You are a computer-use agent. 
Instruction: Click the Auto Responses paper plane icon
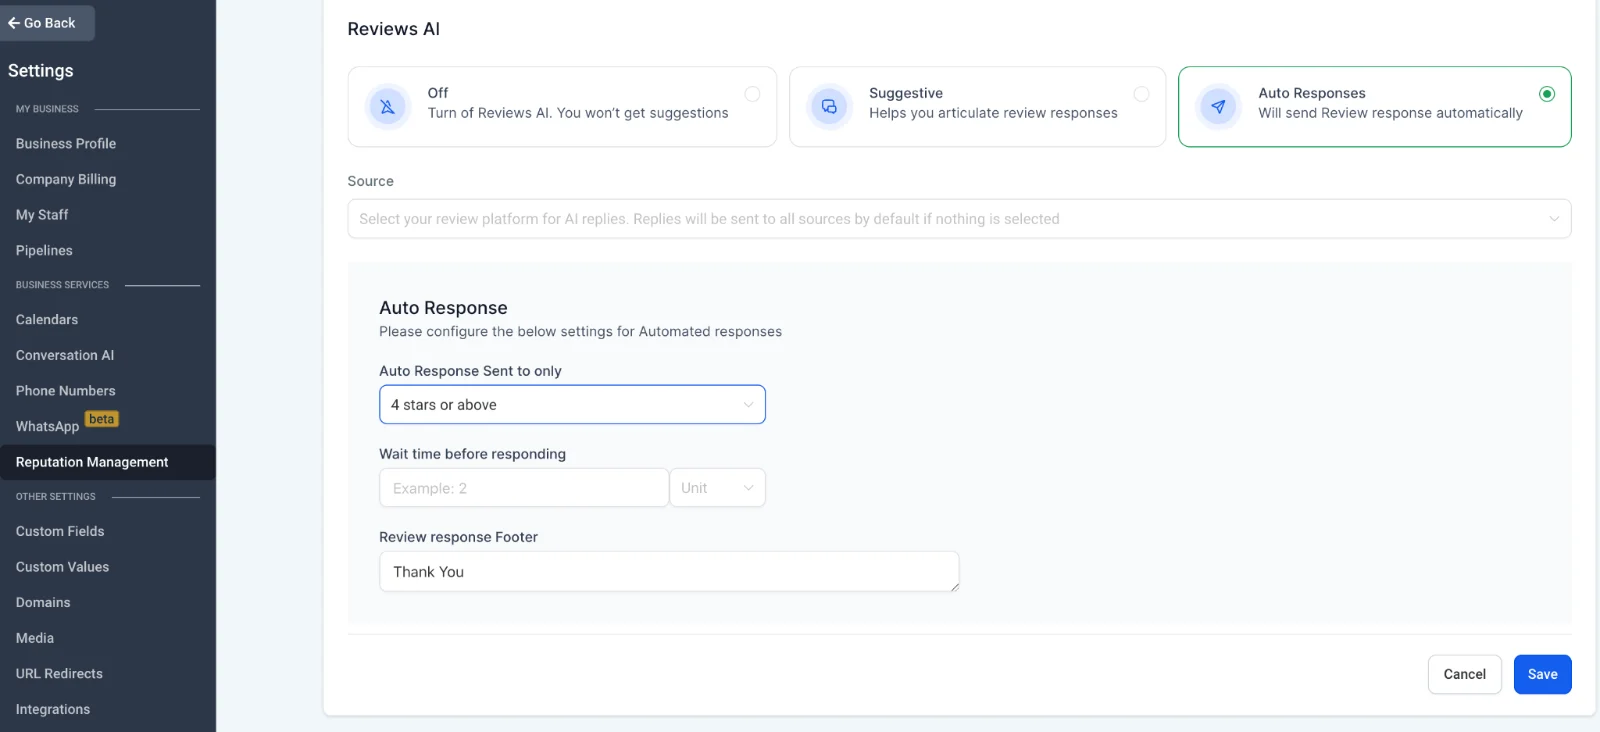tap(1218, 106)
